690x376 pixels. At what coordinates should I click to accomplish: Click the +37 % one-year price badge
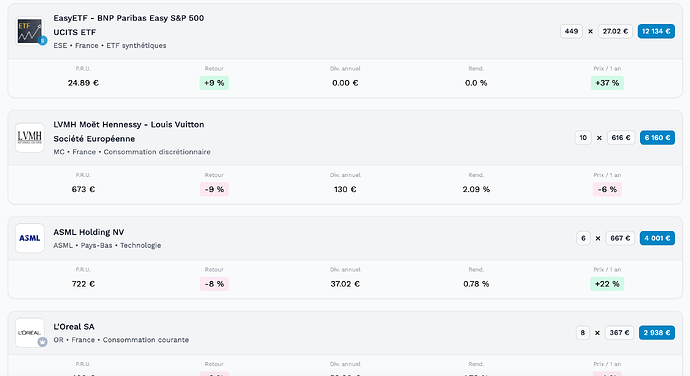(607, 83)
